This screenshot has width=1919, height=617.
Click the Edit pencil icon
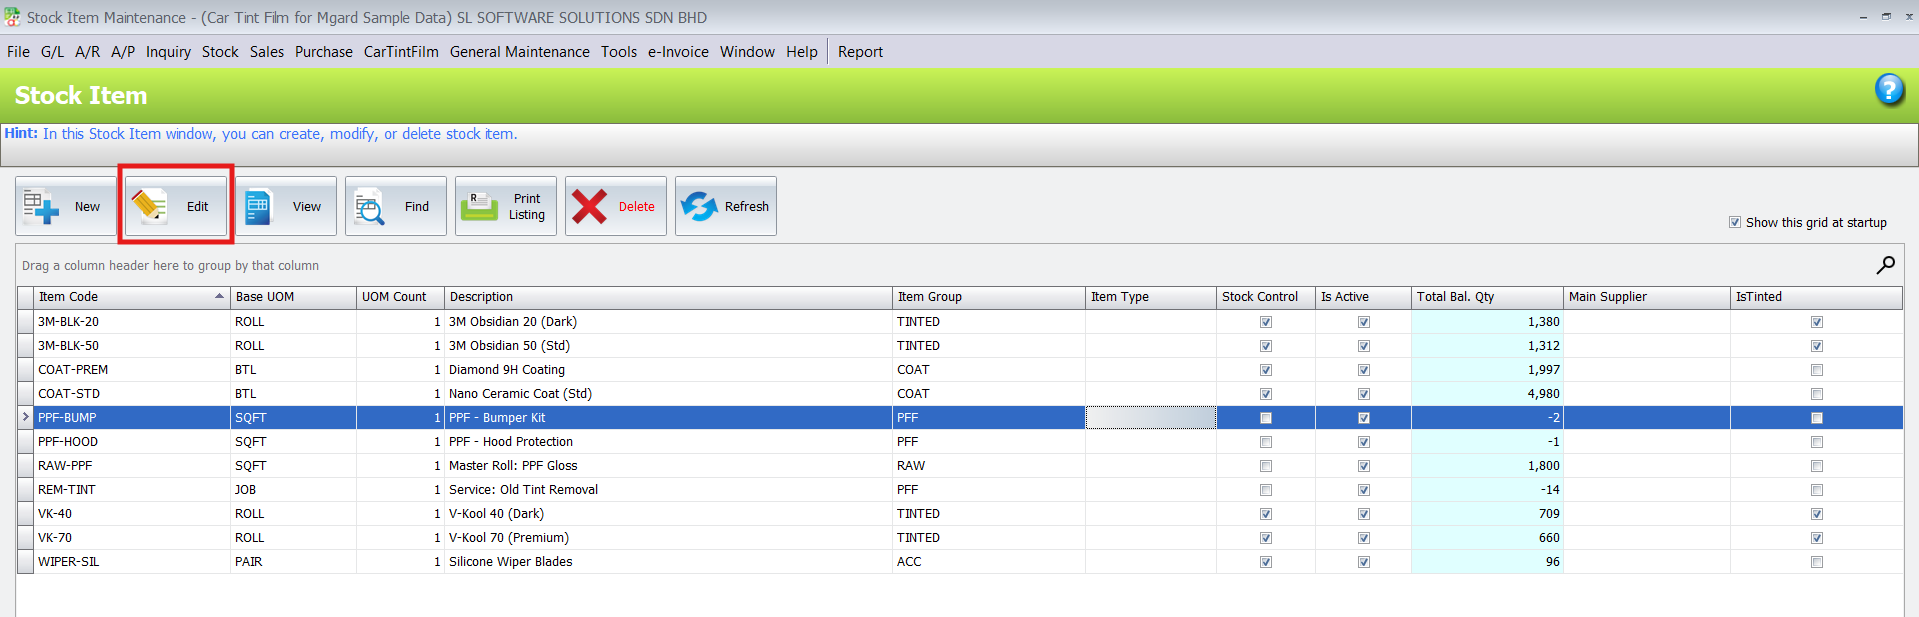click(150, 207)
